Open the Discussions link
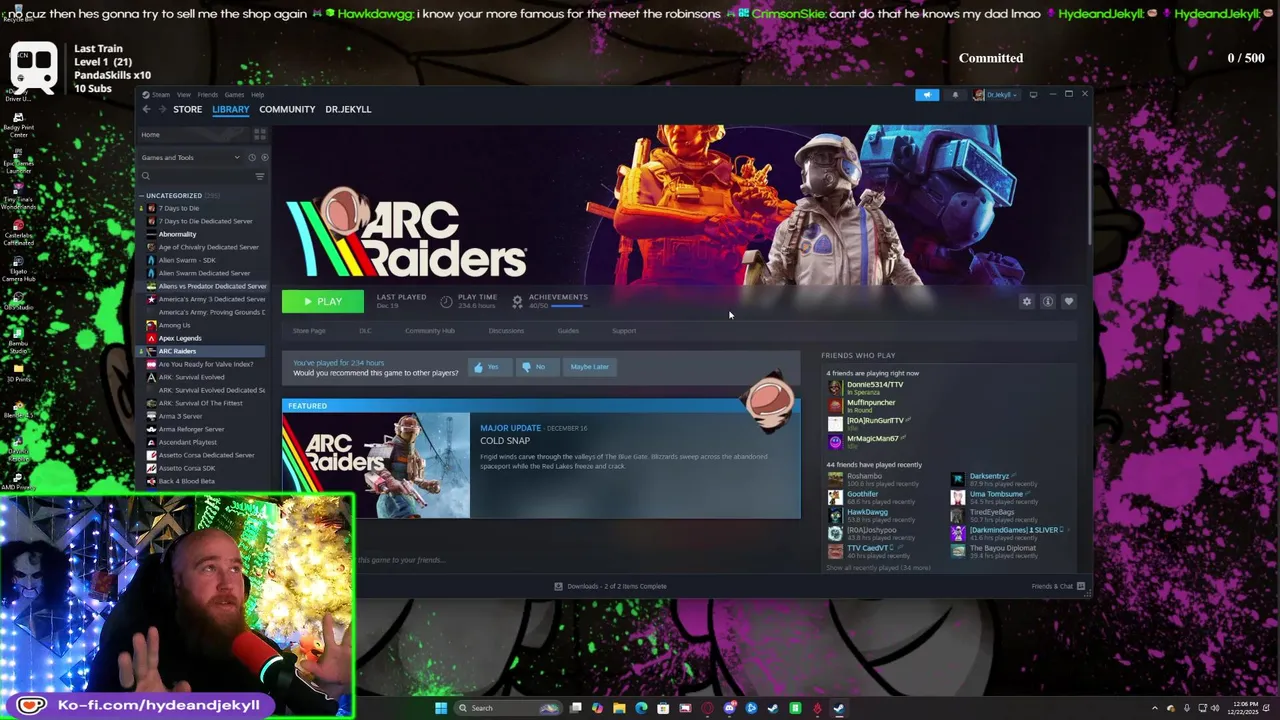Screen dimensions: 1280x720 click(506, 331)
